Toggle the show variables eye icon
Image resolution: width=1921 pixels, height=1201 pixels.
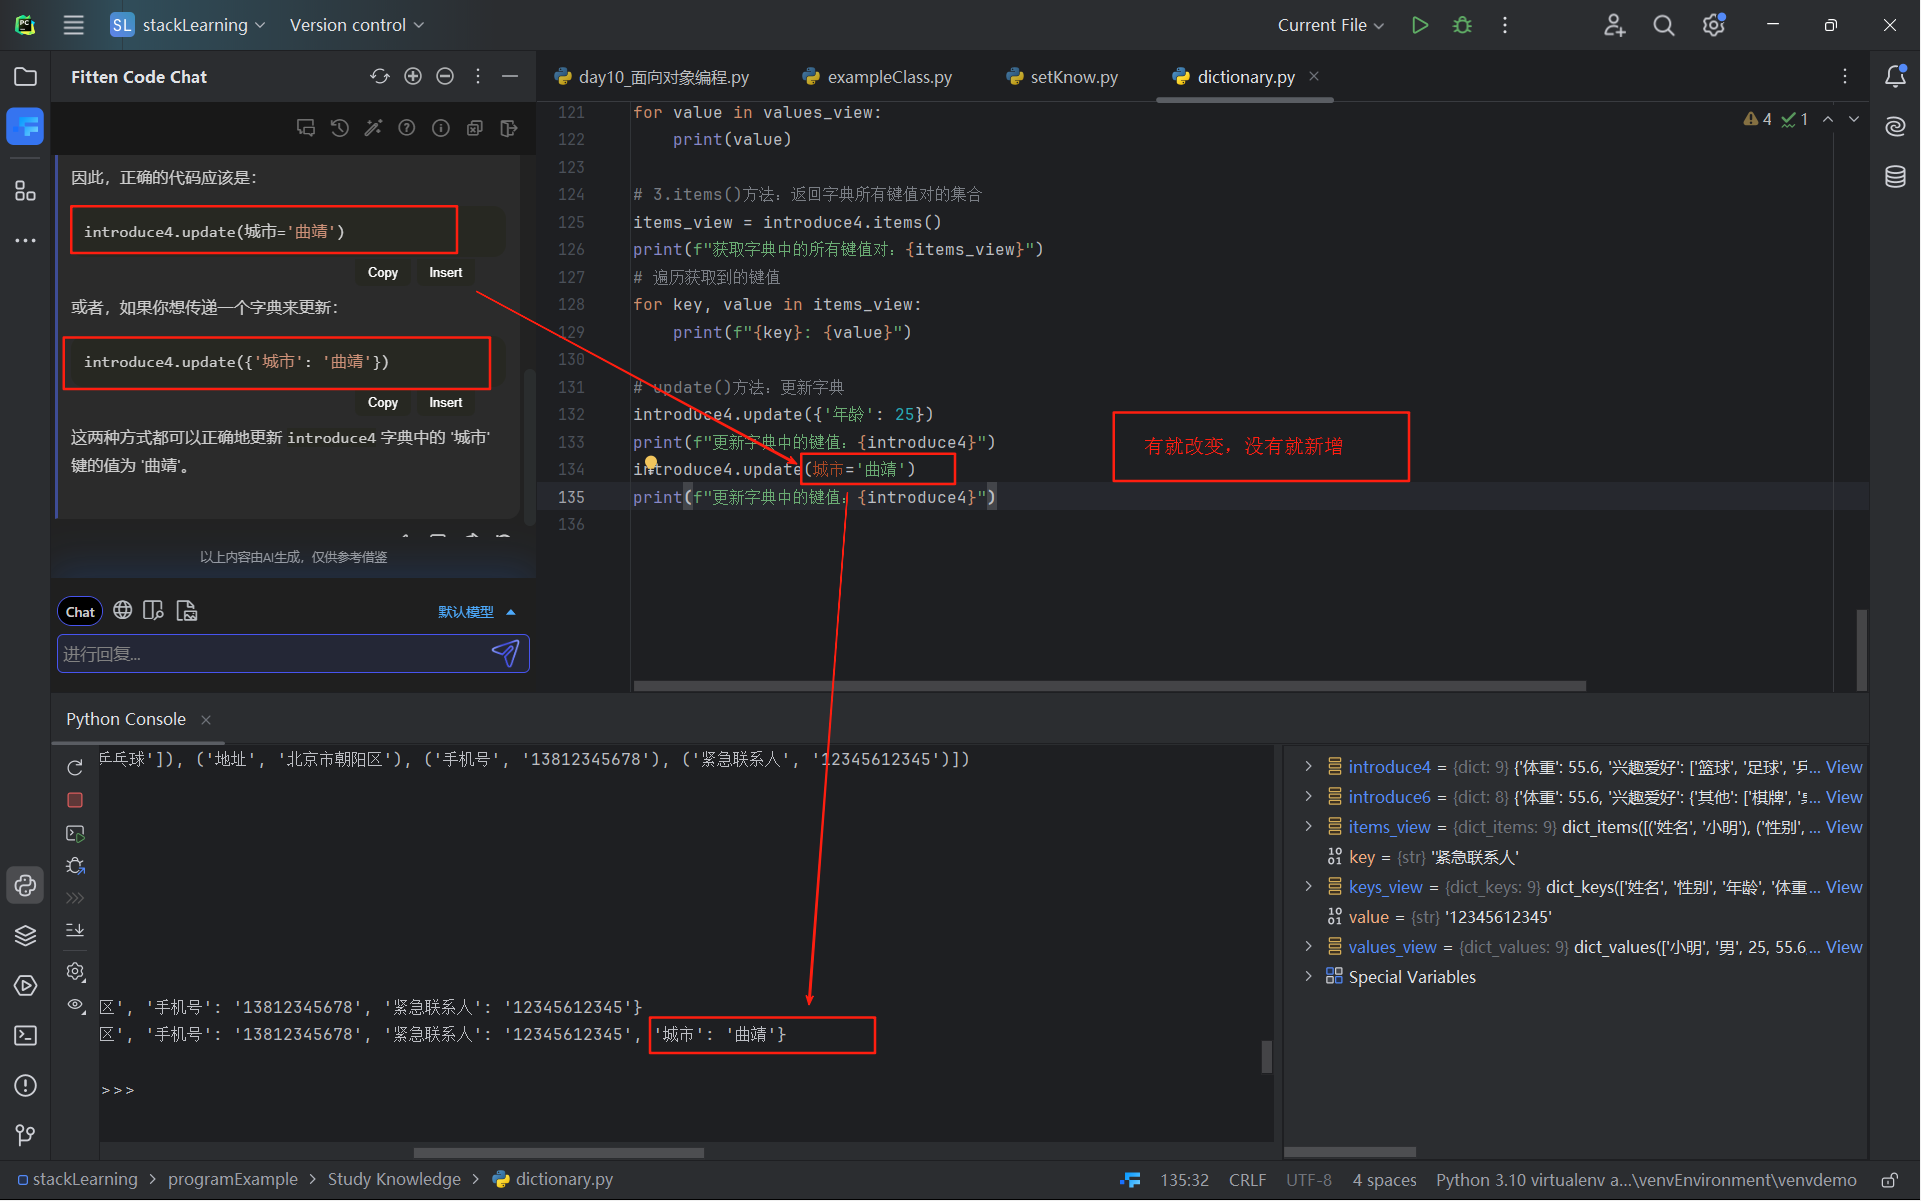tap(75, 1005)
